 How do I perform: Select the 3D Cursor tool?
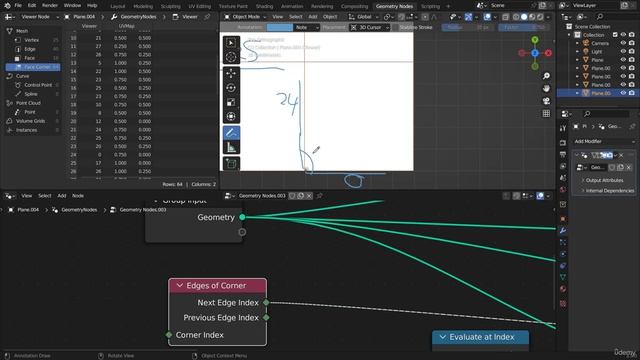coord(231,57)
